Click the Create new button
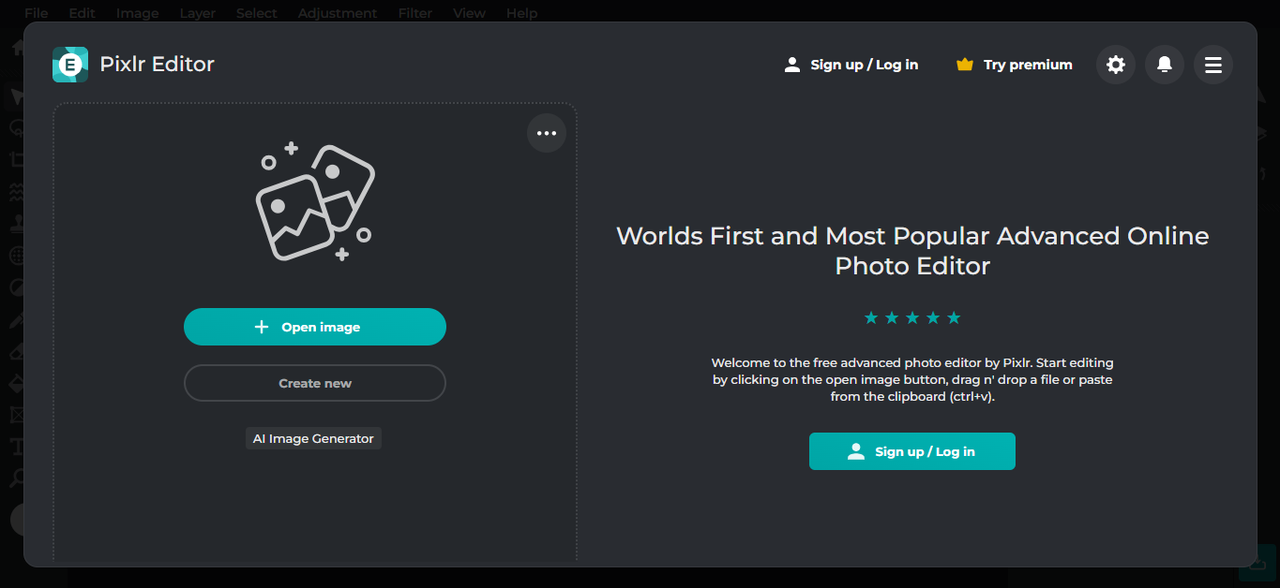Image resolution: width=1280 pixels, height=588 pixels. pyautogui.click(x=315, y=383)
